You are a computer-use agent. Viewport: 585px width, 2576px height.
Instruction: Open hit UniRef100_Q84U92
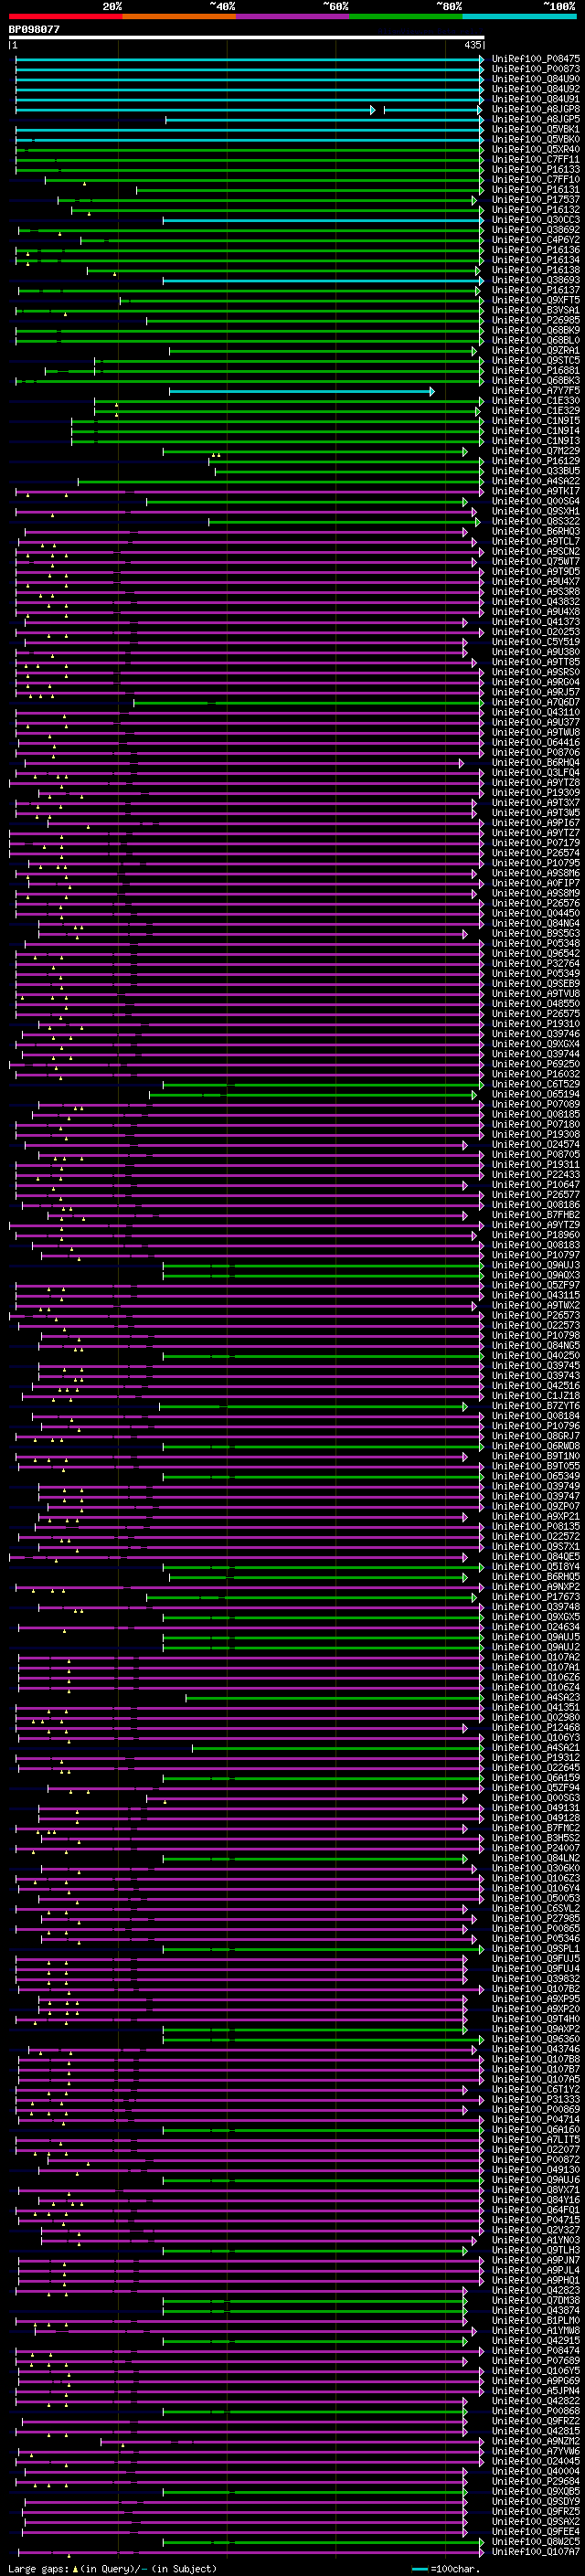[536, 89]
